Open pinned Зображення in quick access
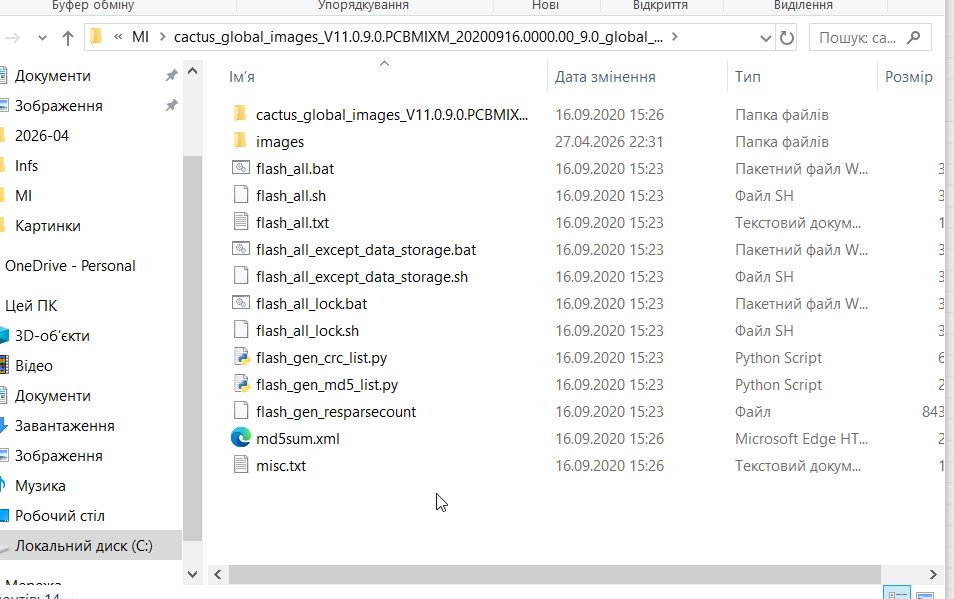The width and height of the screenshot is (954, 599). click(x=58, y=106)
